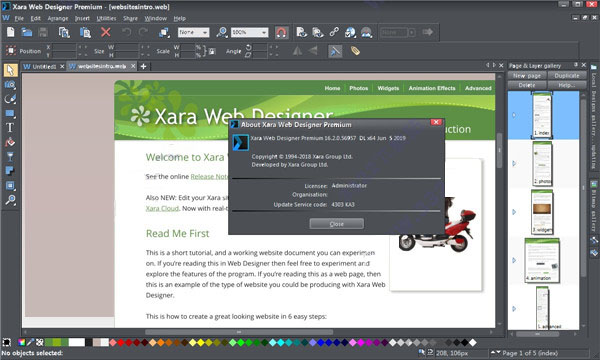Expand page 4 animation layers triangle
Image resolution: width=600 pixels, height=360 pixels.
coord(514,260)
